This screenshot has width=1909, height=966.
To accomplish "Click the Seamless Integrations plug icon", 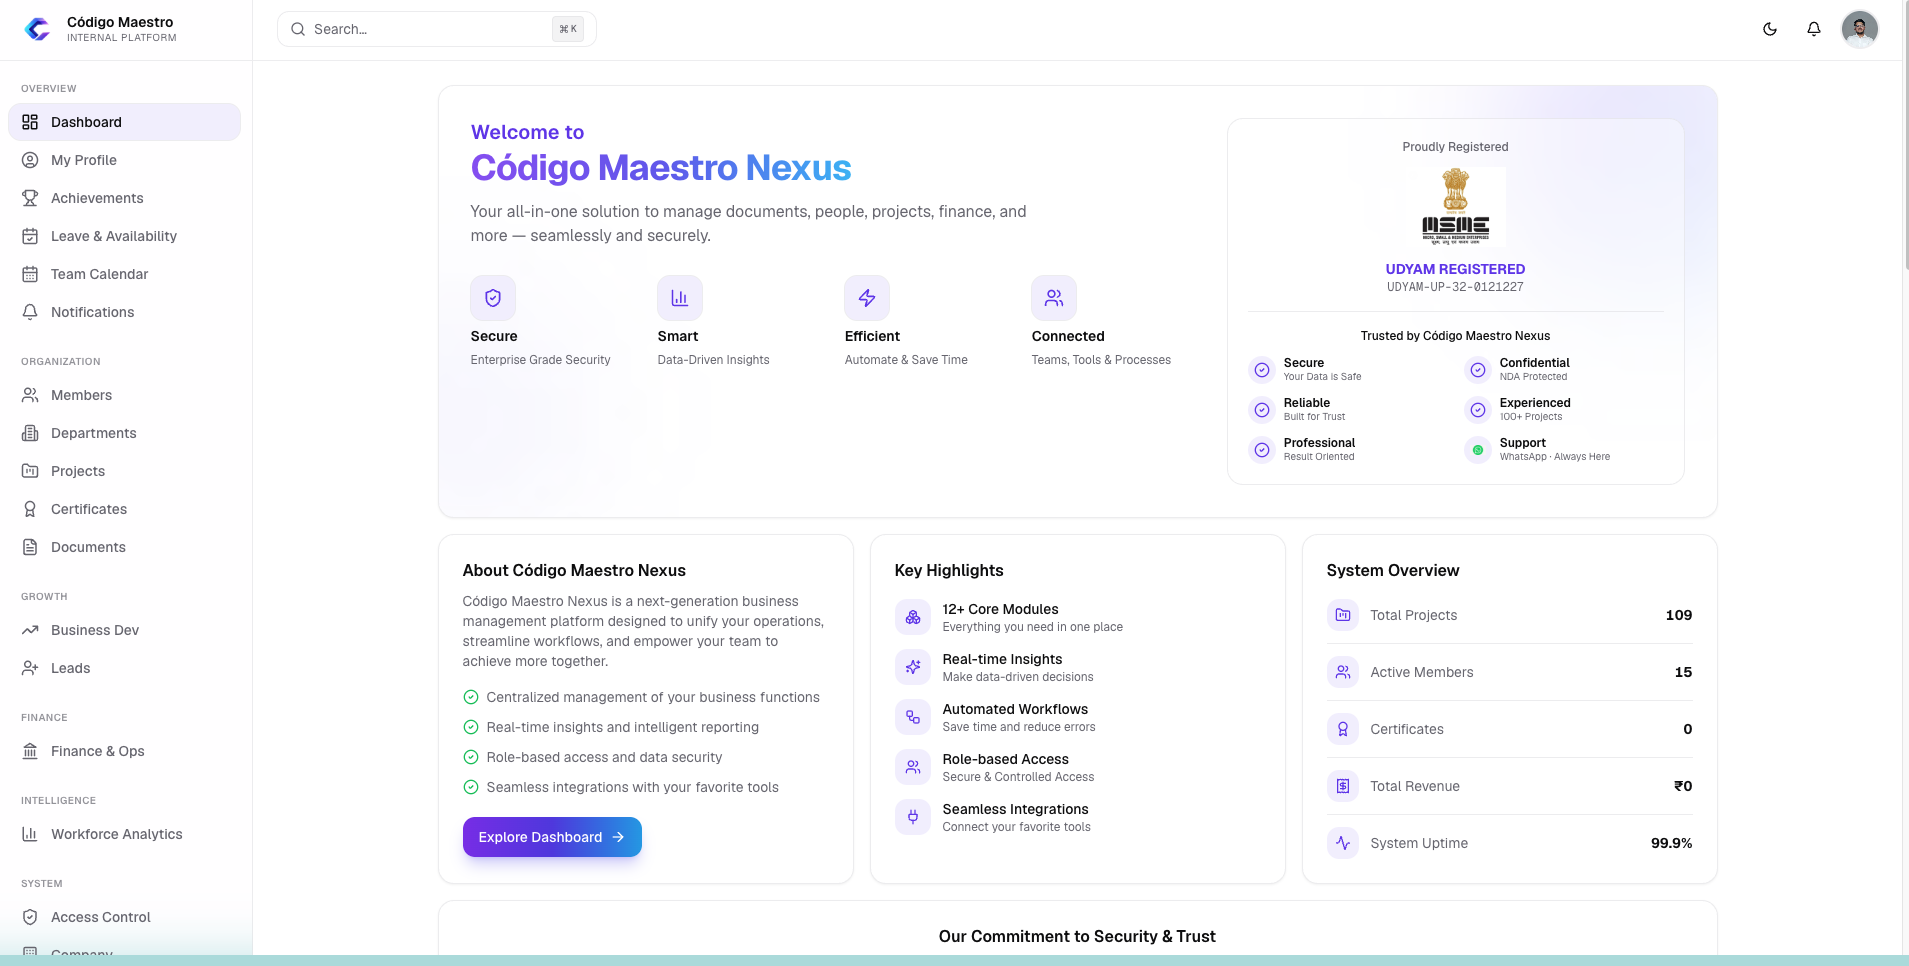I will point(913,818).
